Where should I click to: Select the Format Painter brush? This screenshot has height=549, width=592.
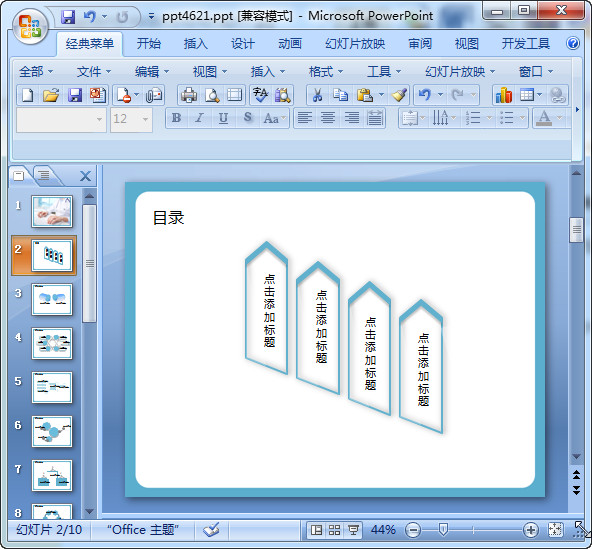tap(399, 95)
